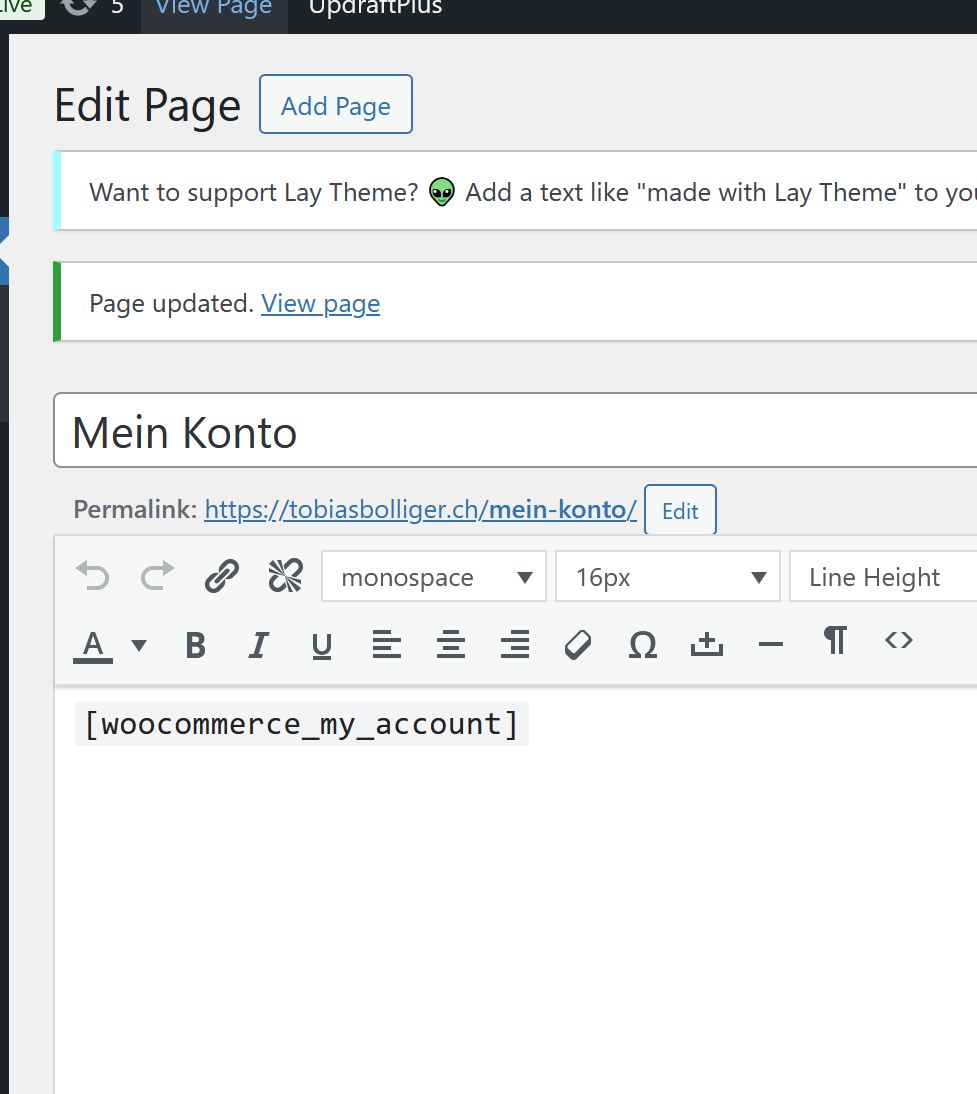This screenshot has width=977, height=1094.
Task: Toggle underline formatting
Action: tap(322, 645)
